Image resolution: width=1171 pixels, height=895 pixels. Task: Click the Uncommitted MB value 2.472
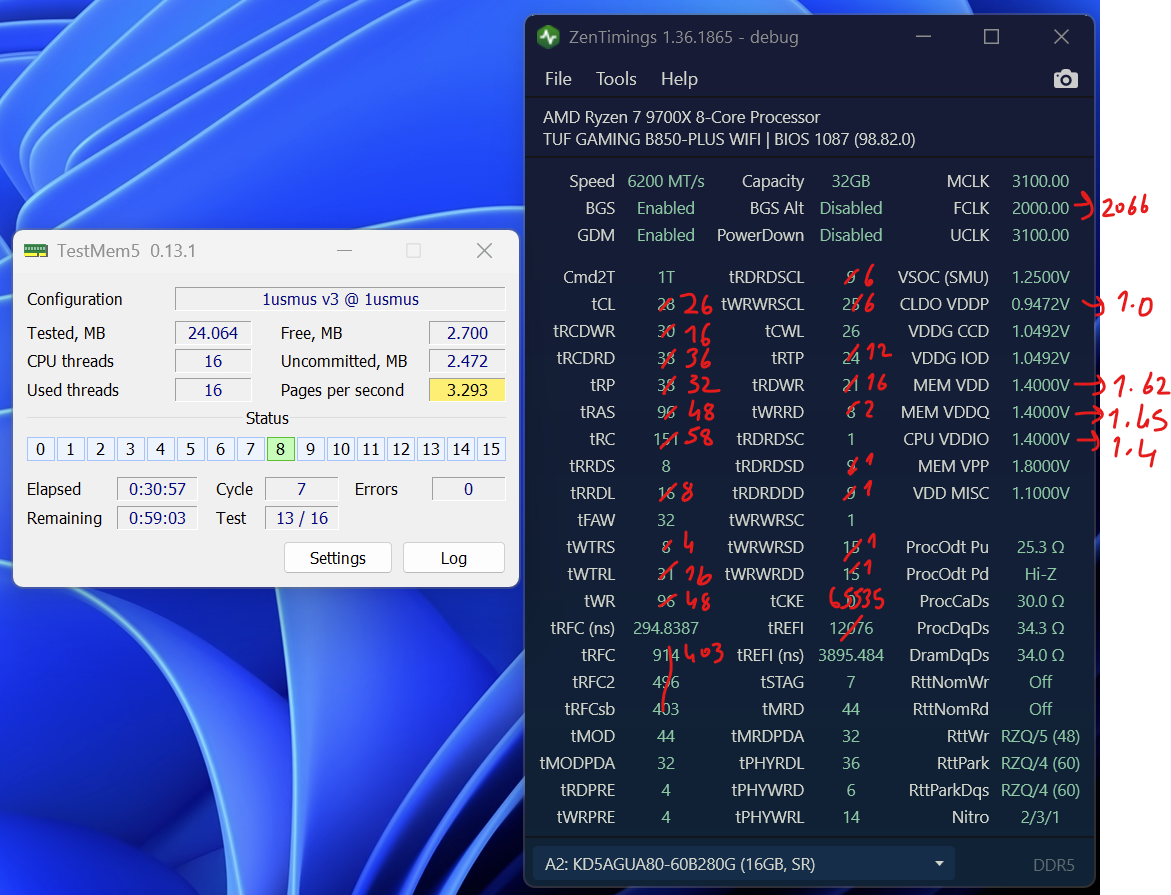click(467, 362)
